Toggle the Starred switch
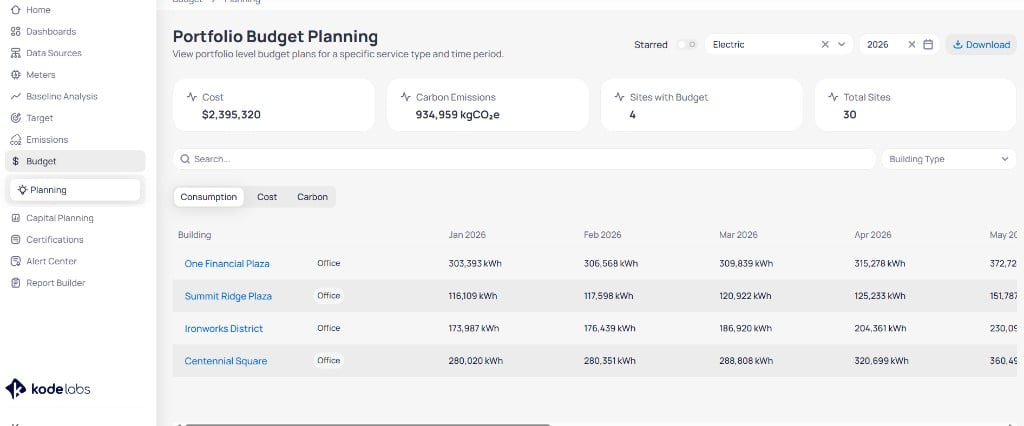The height and width of the screenshot is (426, 1024). click(x=686, y=44)
